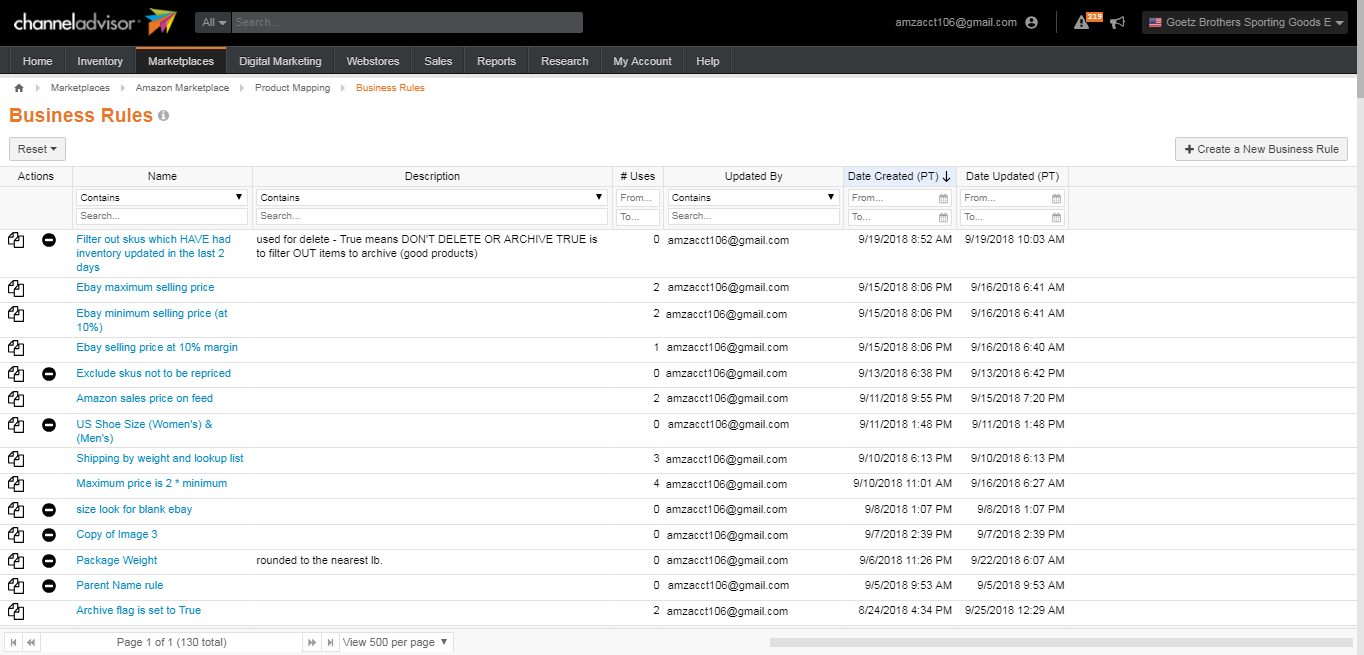Image resolution: width=1364 pixels, height=655 pixels.
Task: Open the Goetz Brothers account selector
Action: 1246,22
